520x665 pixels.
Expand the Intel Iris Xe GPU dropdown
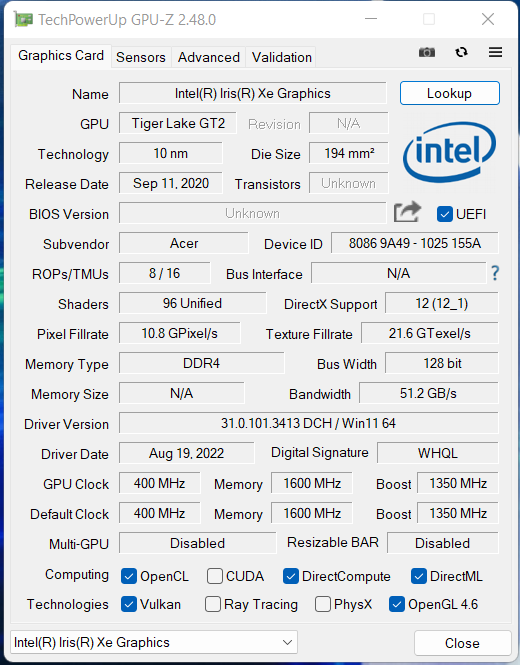(154, 642)
